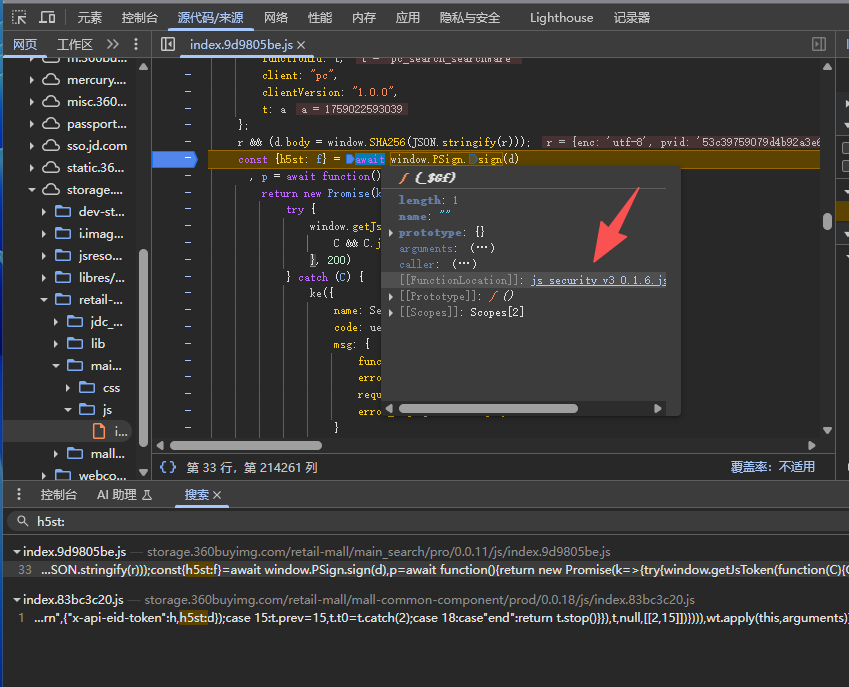Expand the dev-st folder
849x687 pixels.
coord(44,212)
